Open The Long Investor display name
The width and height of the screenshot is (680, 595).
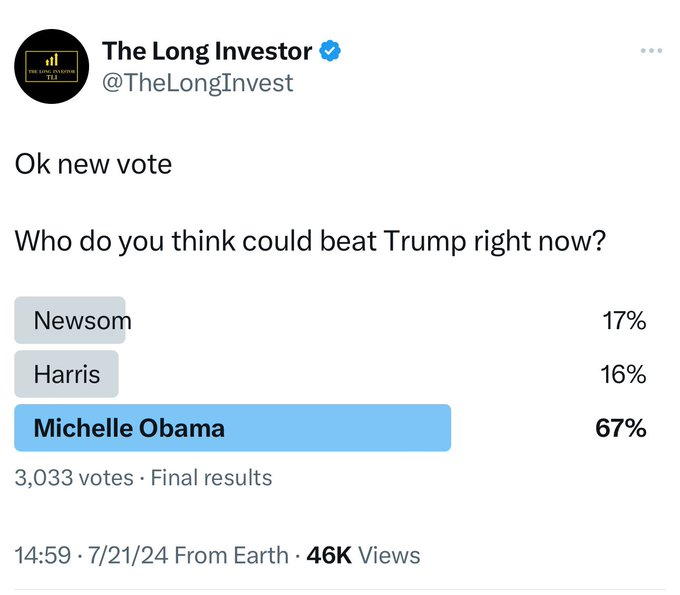coord(207,50)
